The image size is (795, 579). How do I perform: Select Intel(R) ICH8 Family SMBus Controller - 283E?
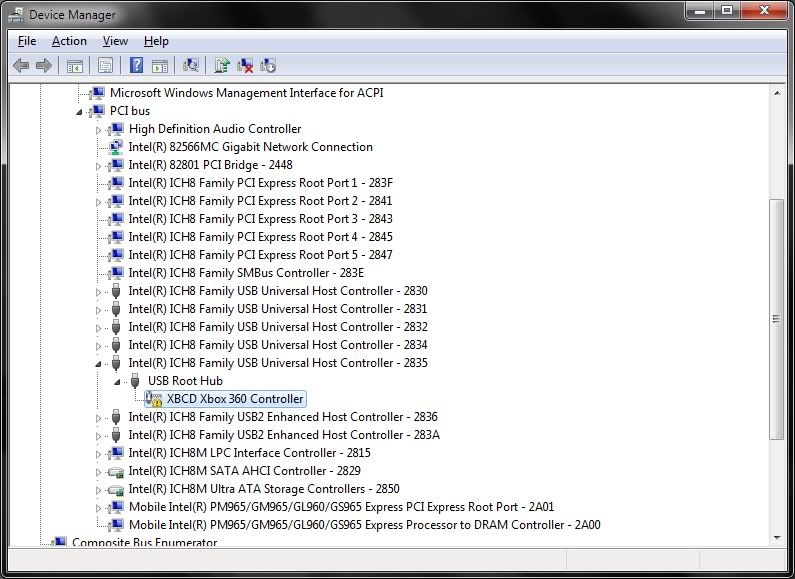[246, 273]
